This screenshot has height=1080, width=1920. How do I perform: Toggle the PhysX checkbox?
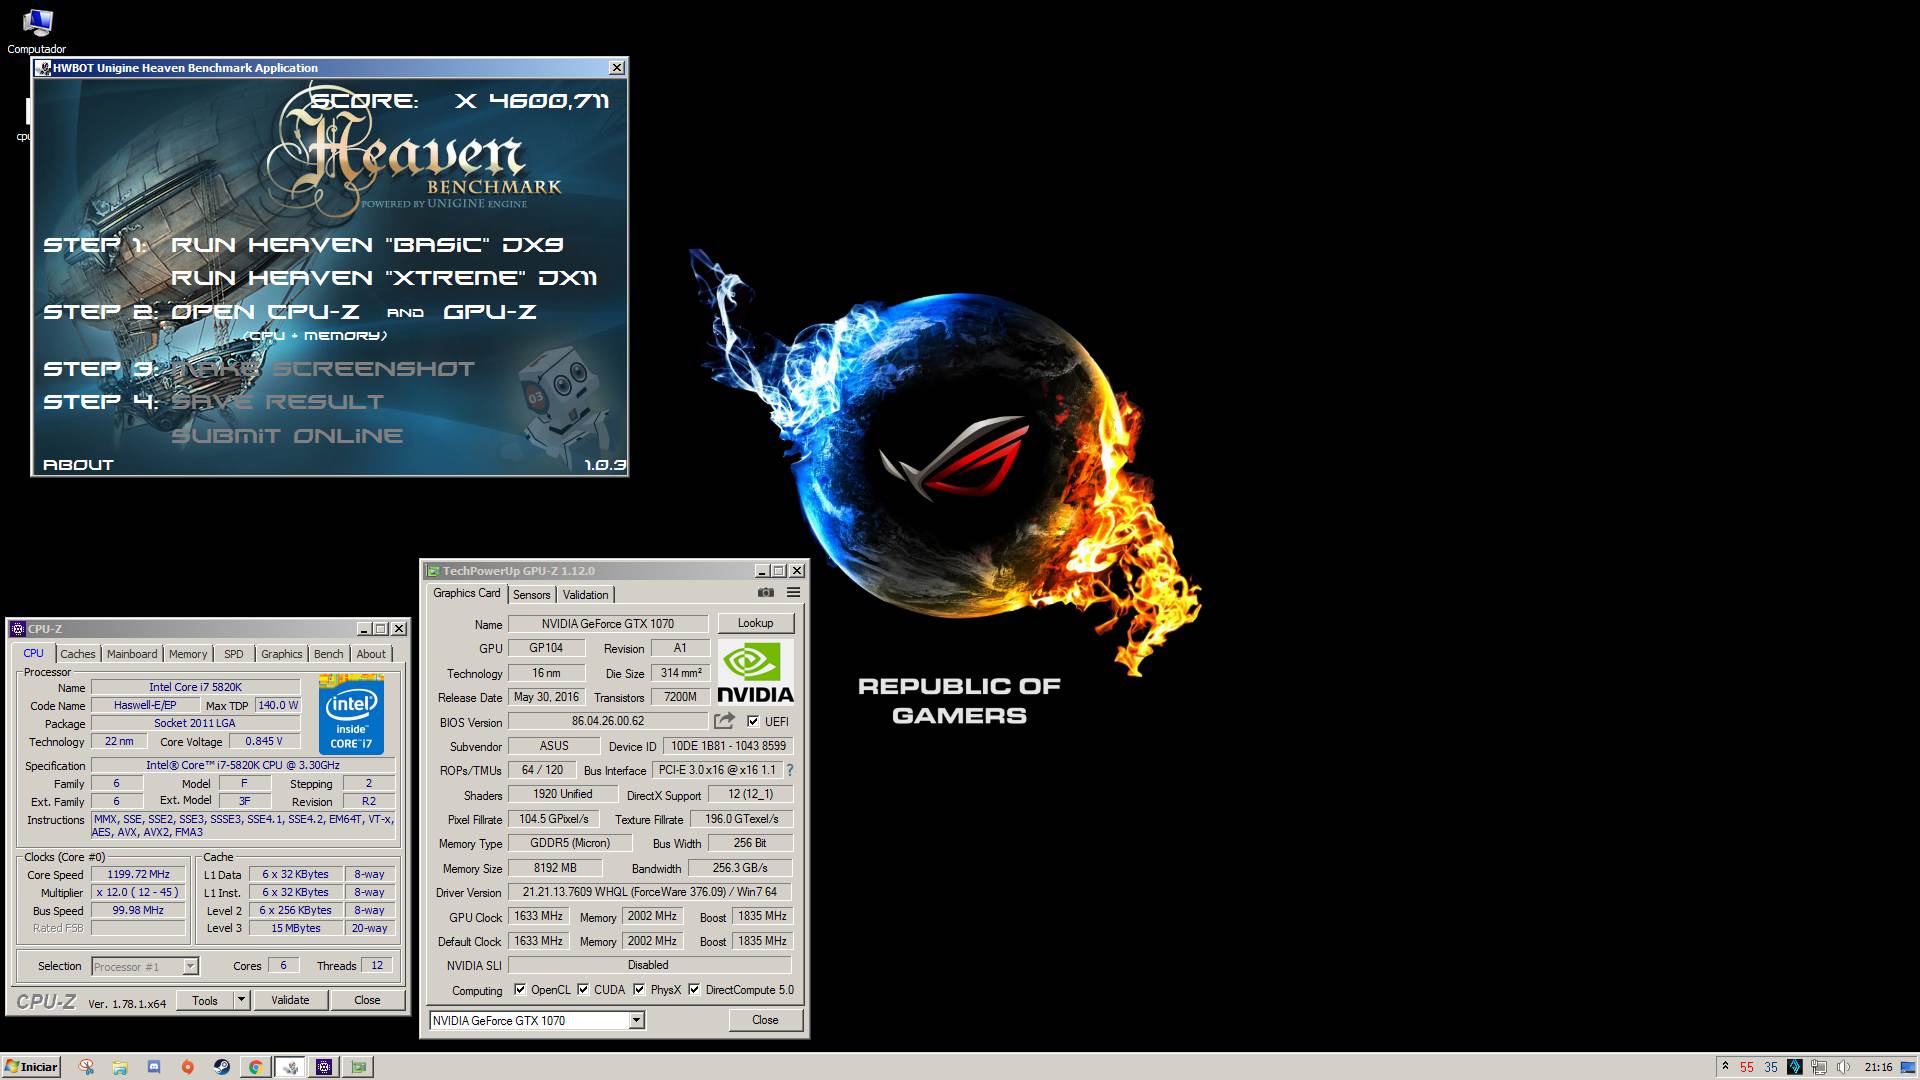(639, 990)
